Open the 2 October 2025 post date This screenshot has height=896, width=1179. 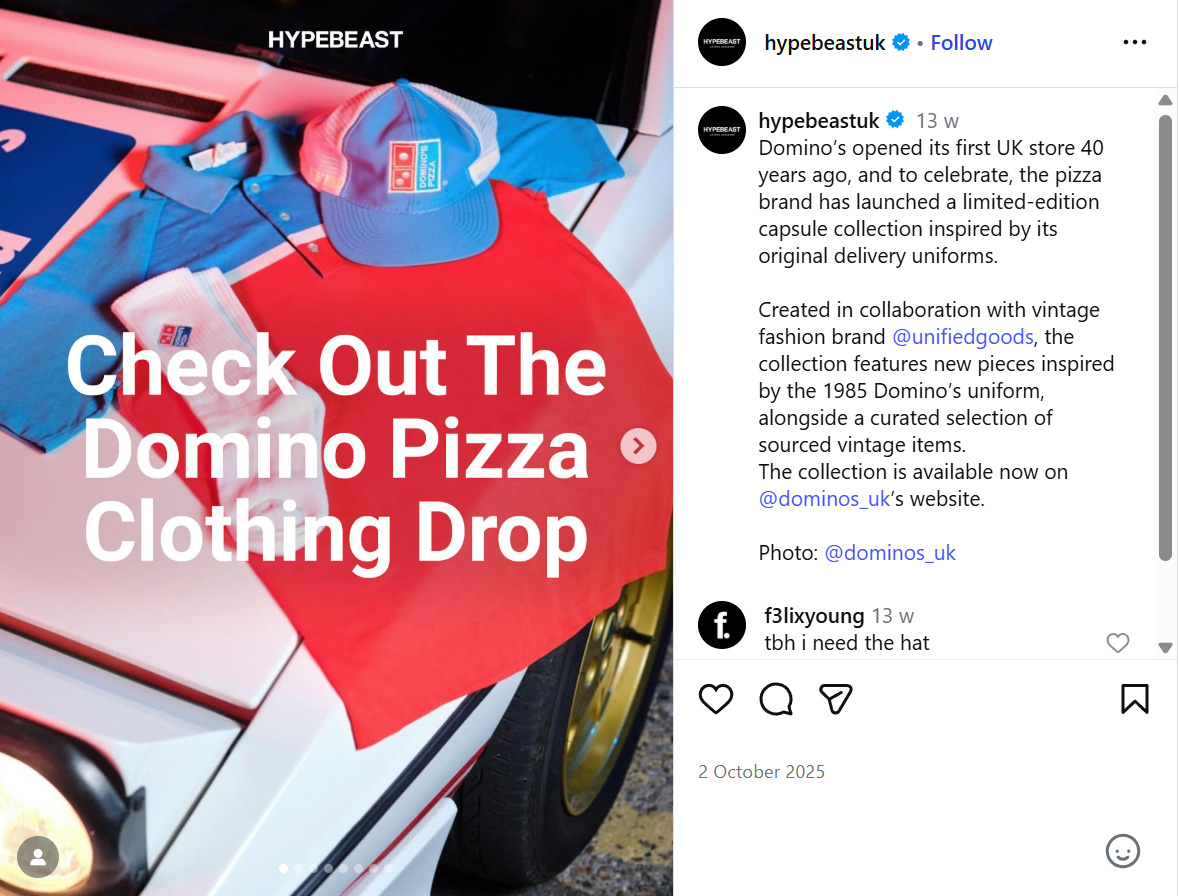click(761, 772)
